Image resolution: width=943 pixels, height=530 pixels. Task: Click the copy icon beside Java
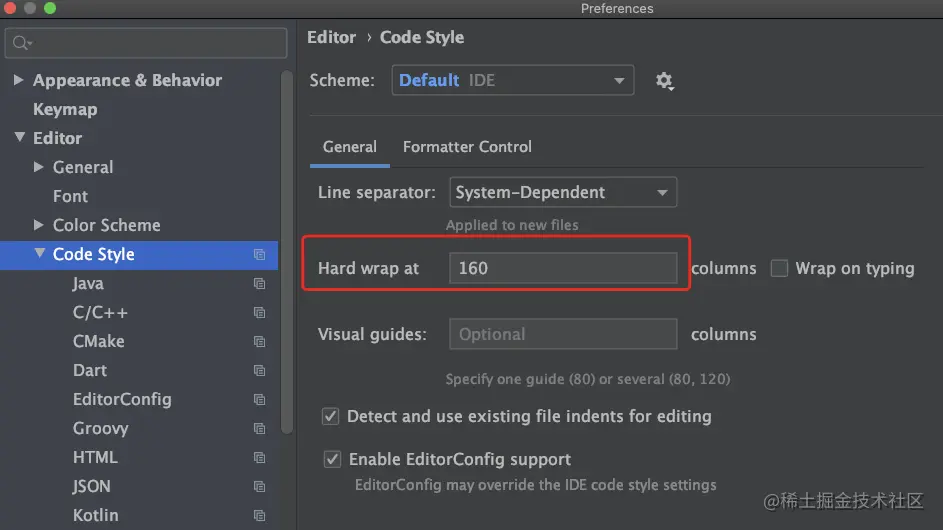tap(260, 284)
